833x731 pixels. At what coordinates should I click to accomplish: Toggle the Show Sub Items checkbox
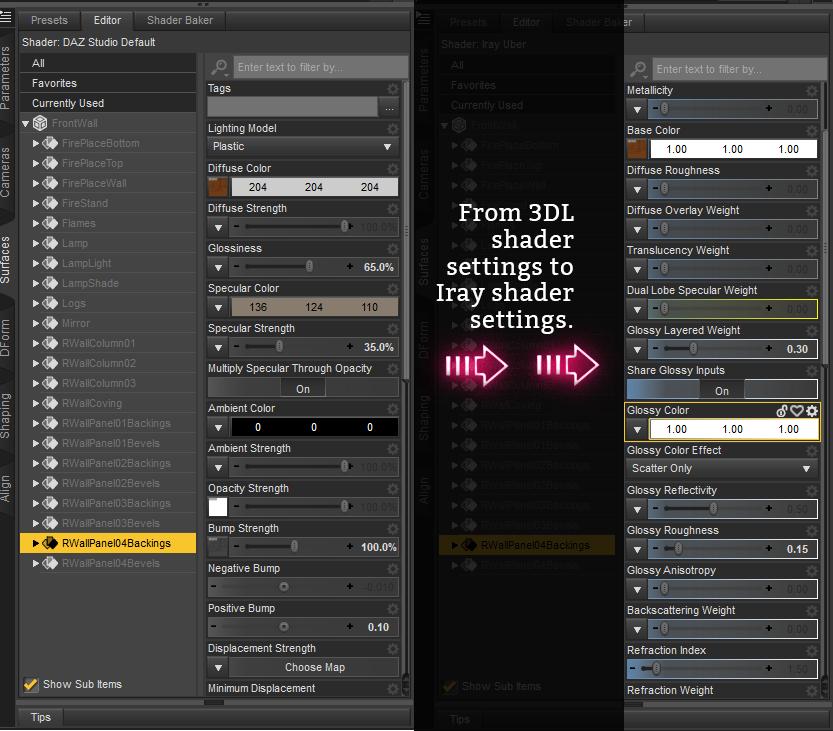click(x=31, y=684)
